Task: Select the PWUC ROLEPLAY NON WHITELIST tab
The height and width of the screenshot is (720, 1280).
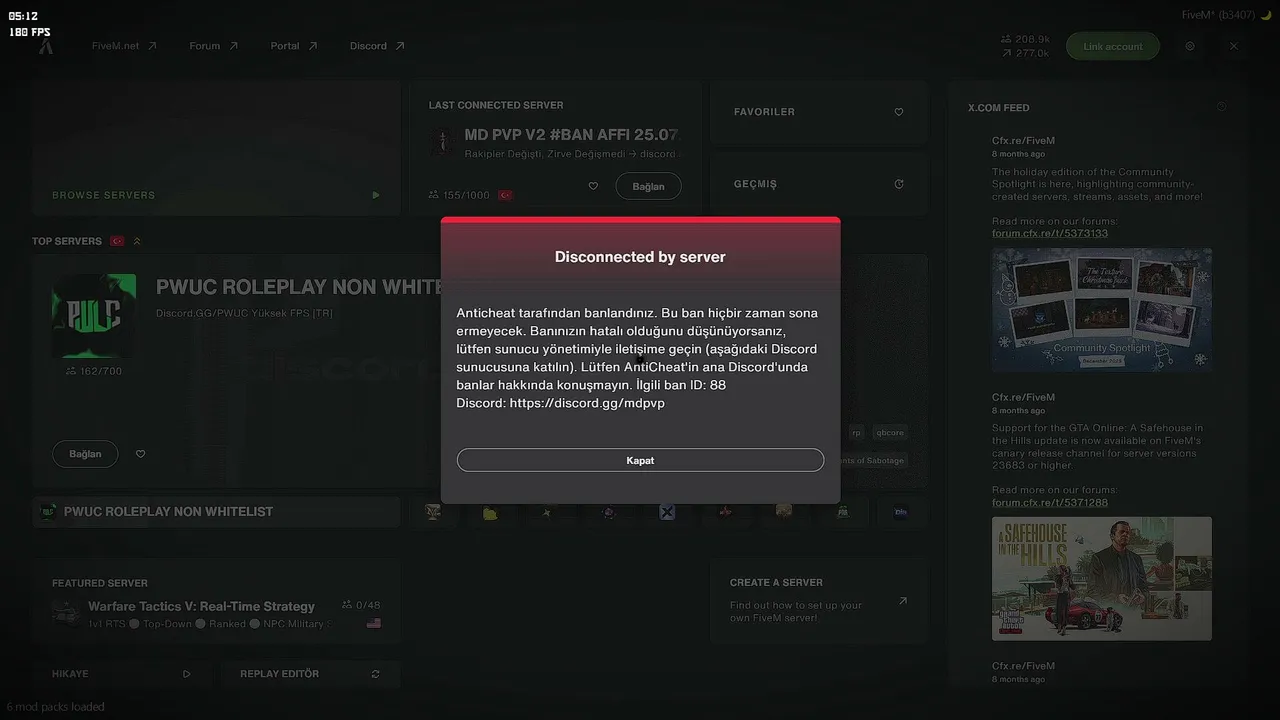Action: 216,512
